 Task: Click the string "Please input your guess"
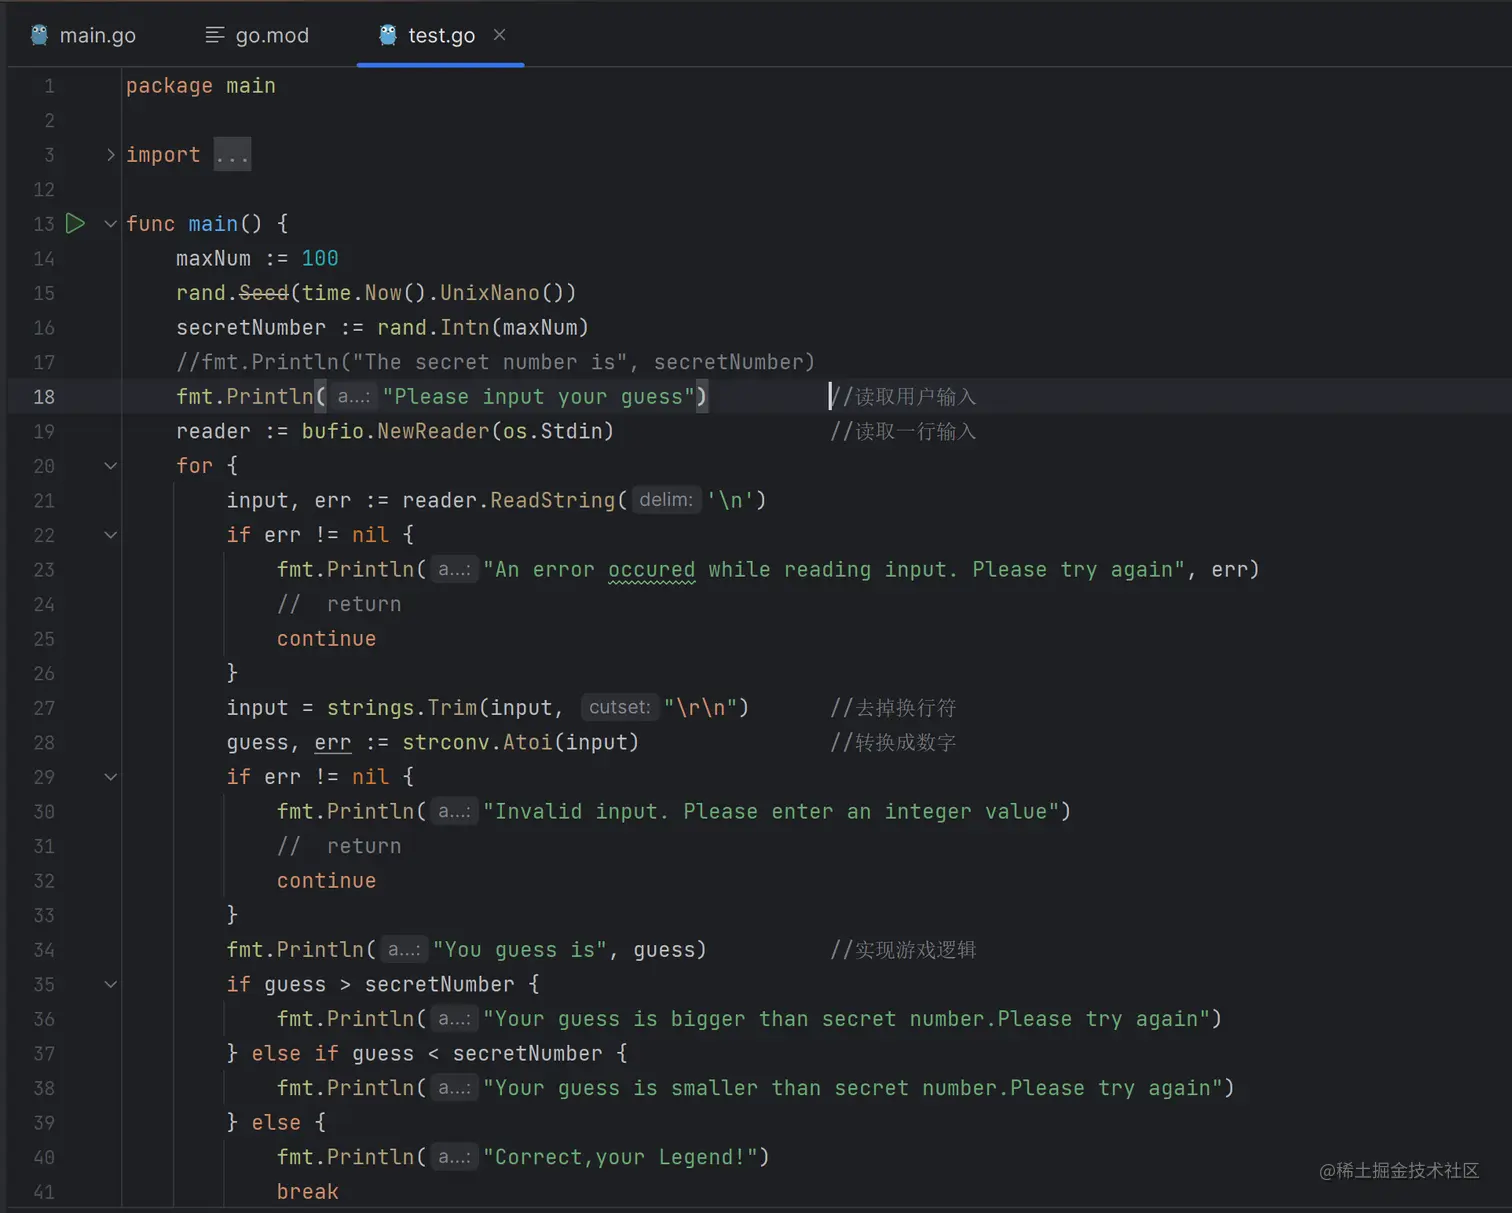coord(539,397)
